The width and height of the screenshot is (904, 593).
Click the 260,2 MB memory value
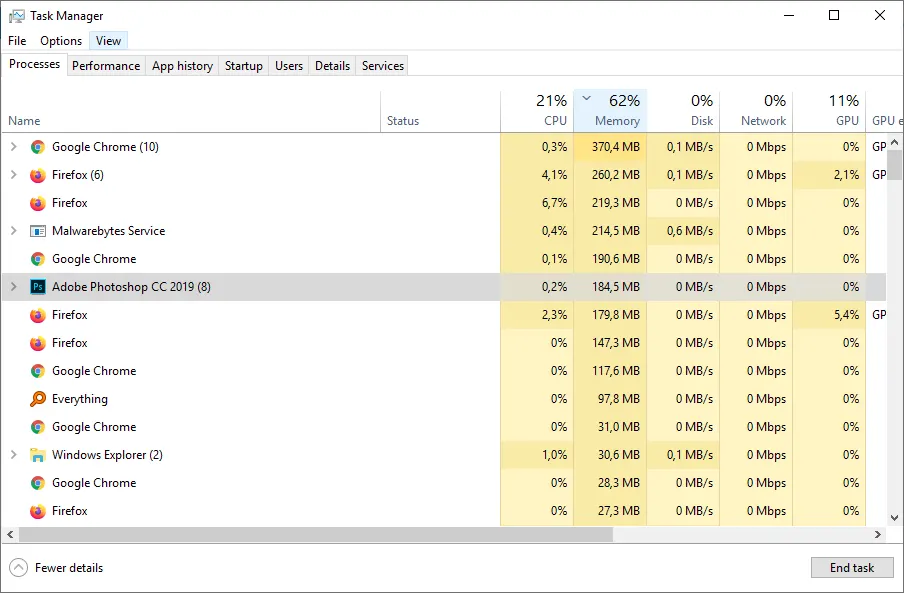point(616,175)
